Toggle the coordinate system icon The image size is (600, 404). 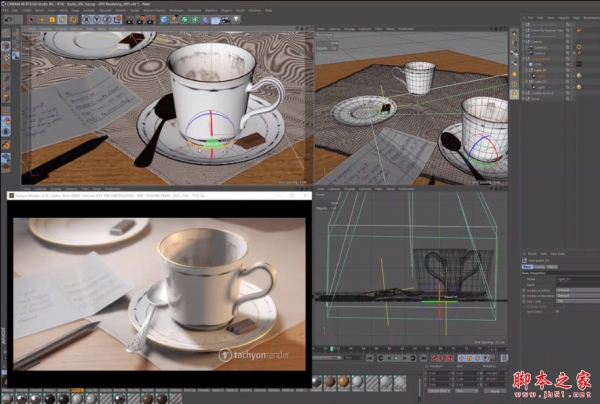[118, 19]
